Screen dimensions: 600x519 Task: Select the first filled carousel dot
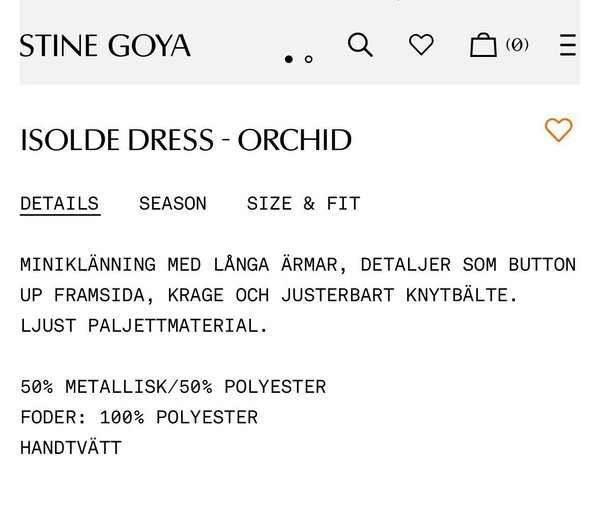[289, 59]
